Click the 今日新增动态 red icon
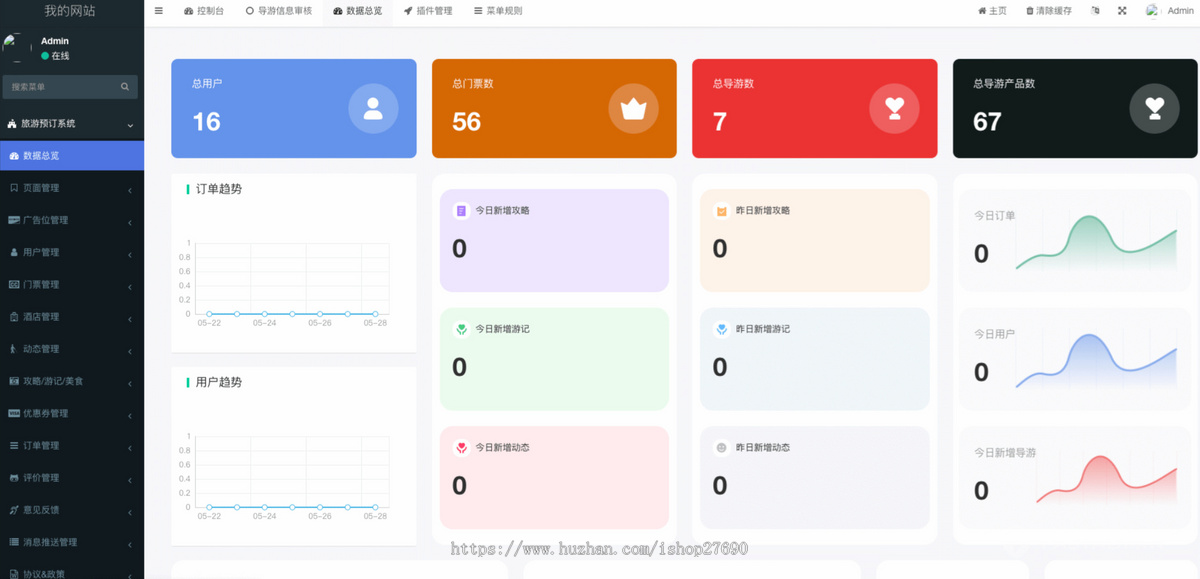The height and width of the screenshot is (579, 1200). click(x=461, y=448)
